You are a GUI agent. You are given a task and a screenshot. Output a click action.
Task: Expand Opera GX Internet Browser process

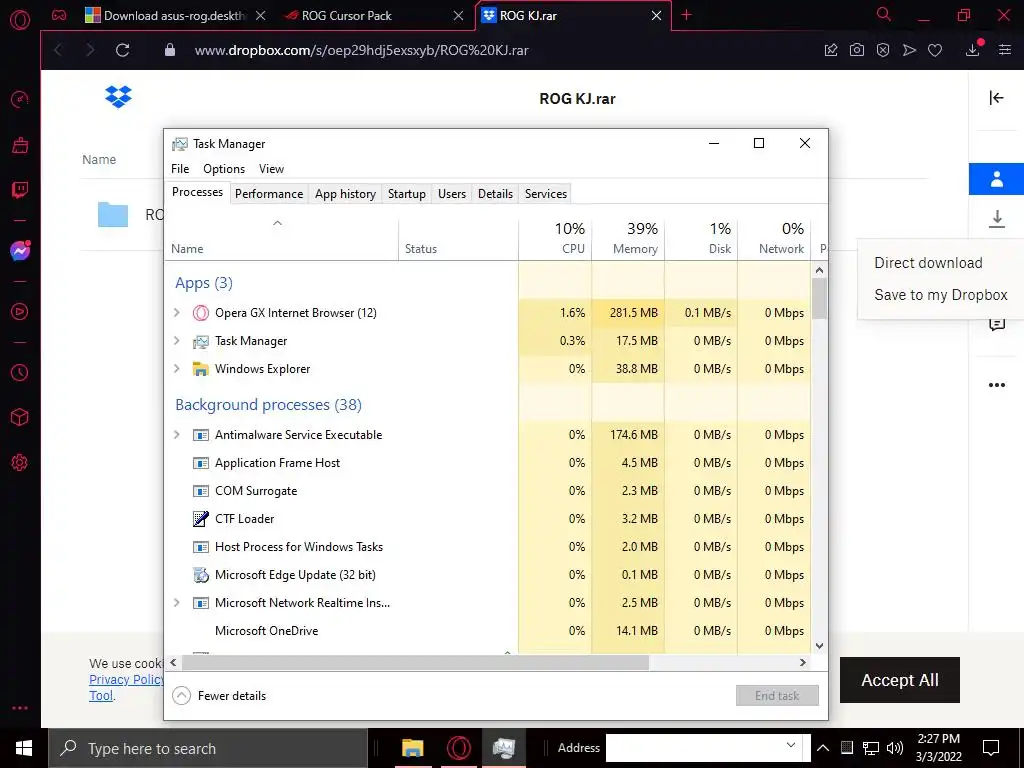coord(176,313)
